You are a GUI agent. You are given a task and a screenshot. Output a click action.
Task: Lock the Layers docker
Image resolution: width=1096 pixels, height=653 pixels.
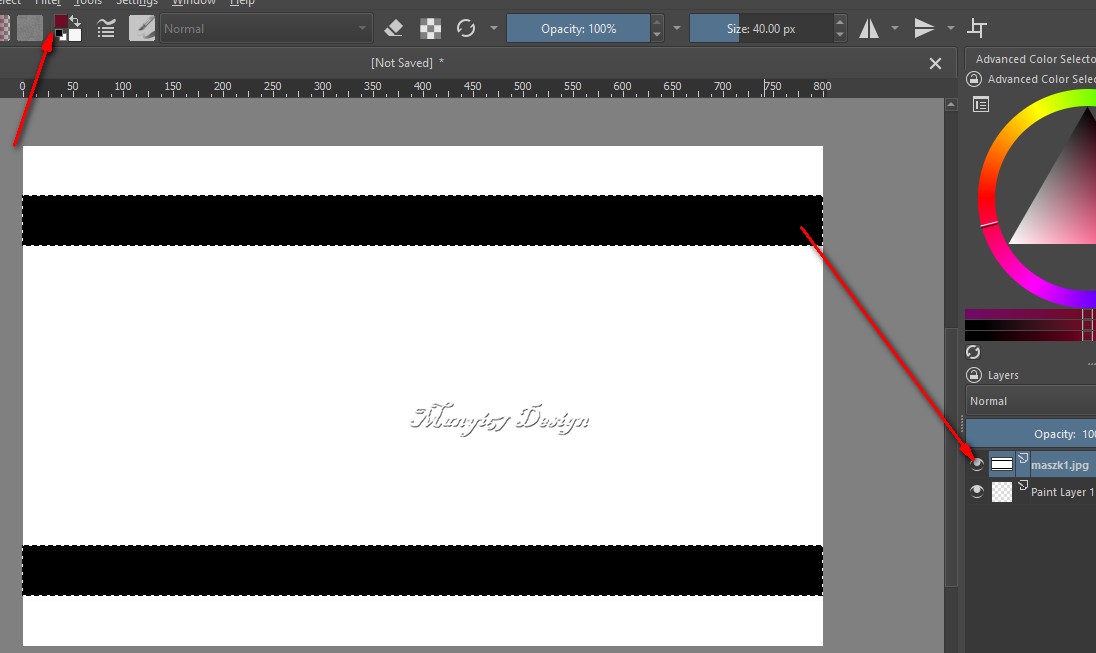pyautogui.click(x=974, y=375)
